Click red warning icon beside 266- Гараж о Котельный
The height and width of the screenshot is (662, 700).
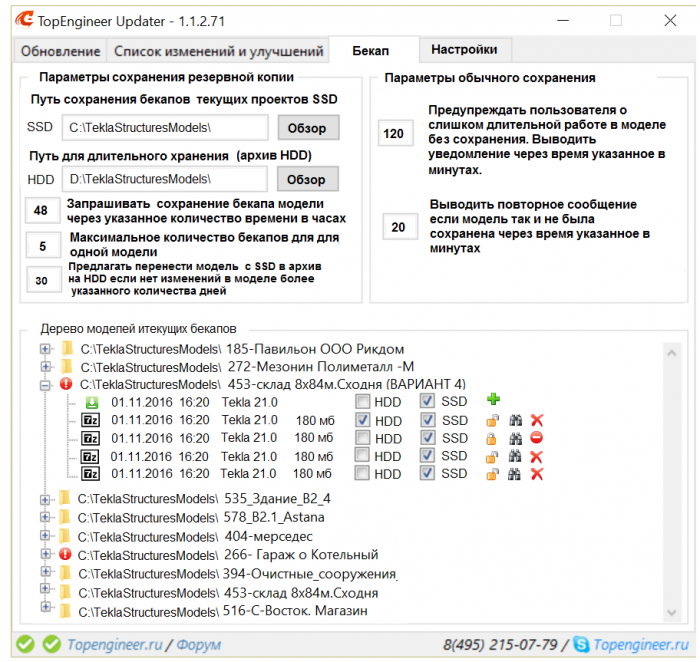[65, 554]
